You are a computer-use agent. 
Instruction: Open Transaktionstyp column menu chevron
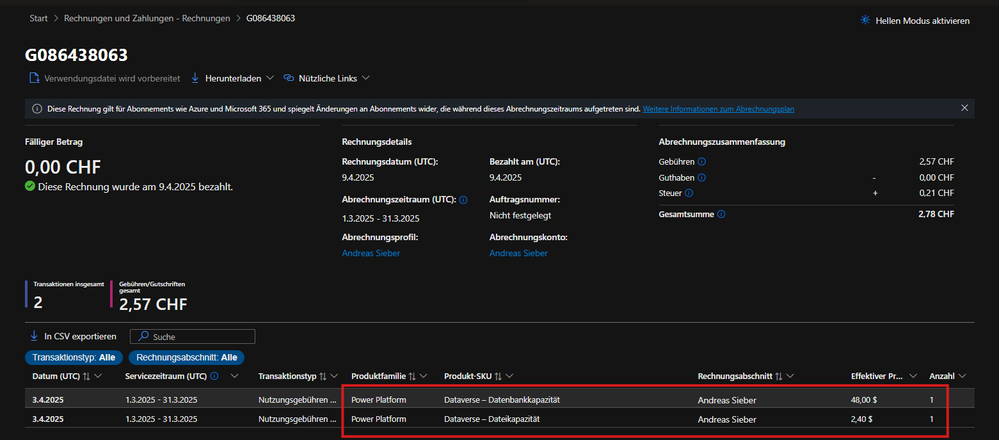tap(334, 376)
